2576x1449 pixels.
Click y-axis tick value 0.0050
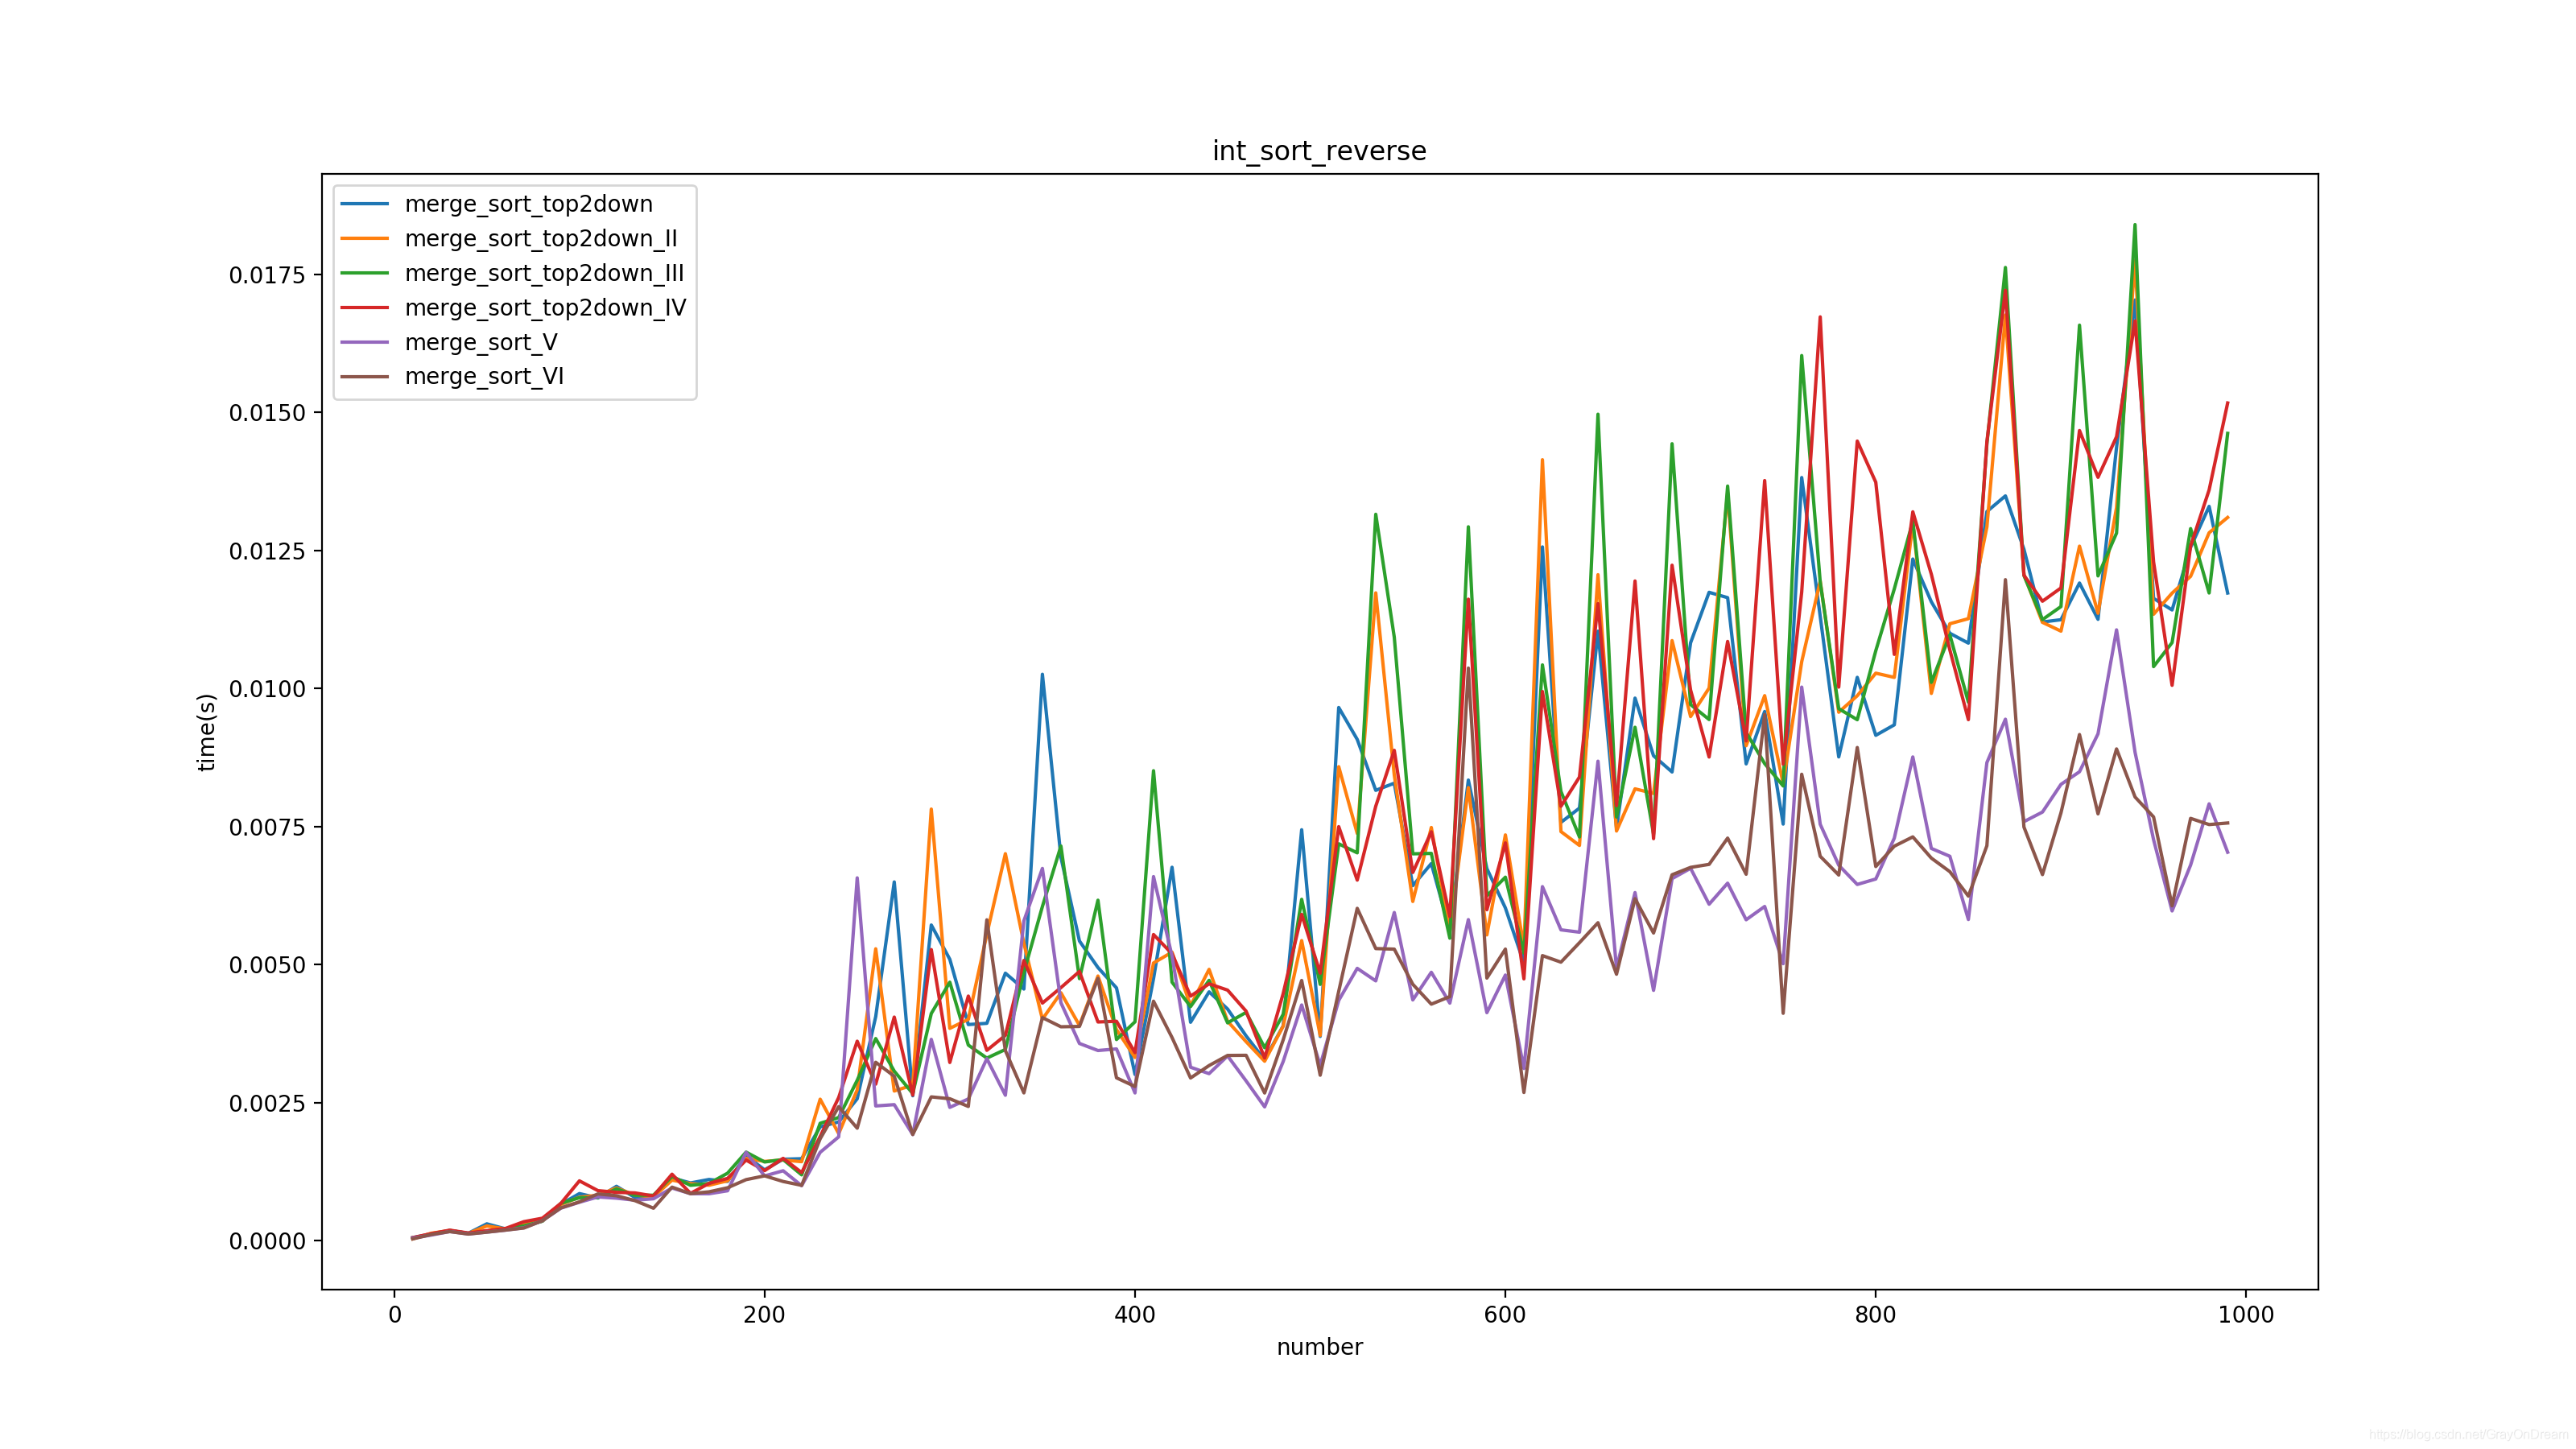[267, 965]
